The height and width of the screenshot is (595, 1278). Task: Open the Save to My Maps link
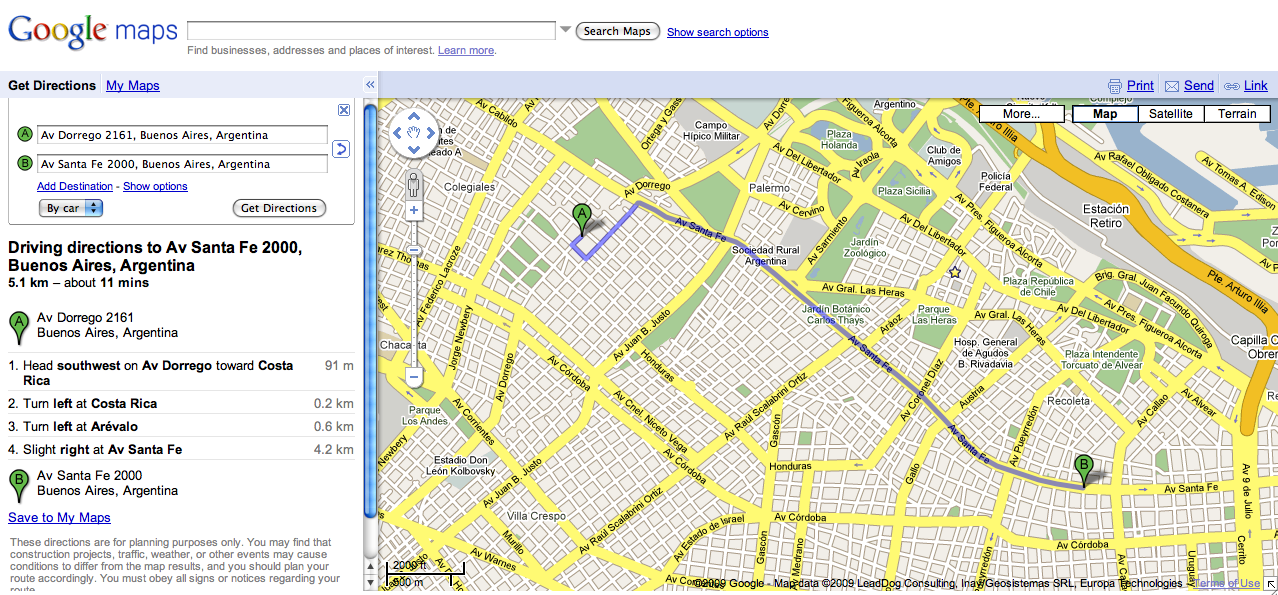(x=59, y=517)
